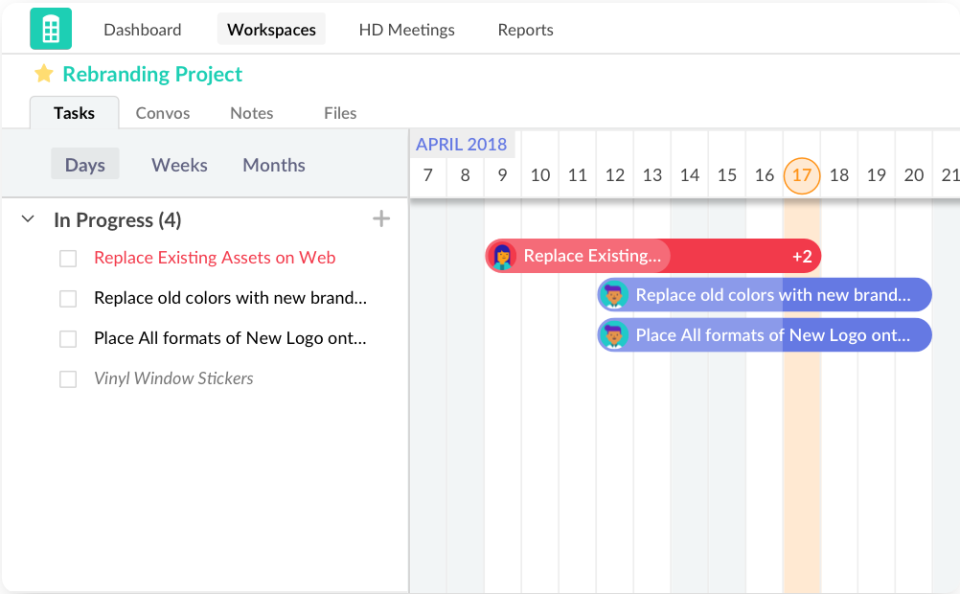Click the avatar on the Replace old colors bar
Image resolution: width=960 pixels, height=594 pixels.
coord(615,295)
